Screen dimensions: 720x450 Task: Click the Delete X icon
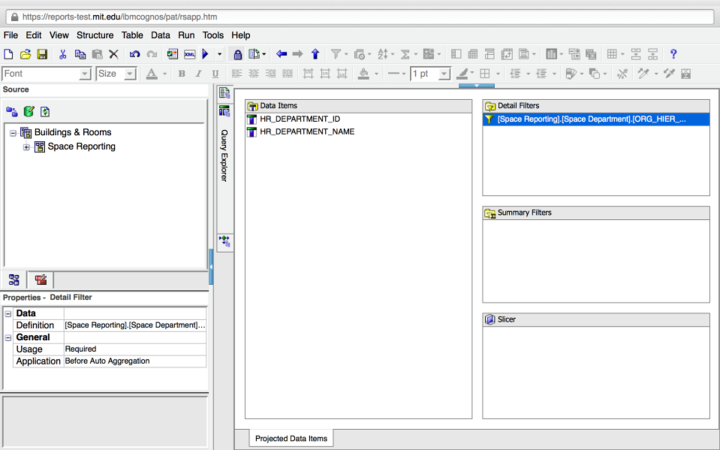point(113,54)
